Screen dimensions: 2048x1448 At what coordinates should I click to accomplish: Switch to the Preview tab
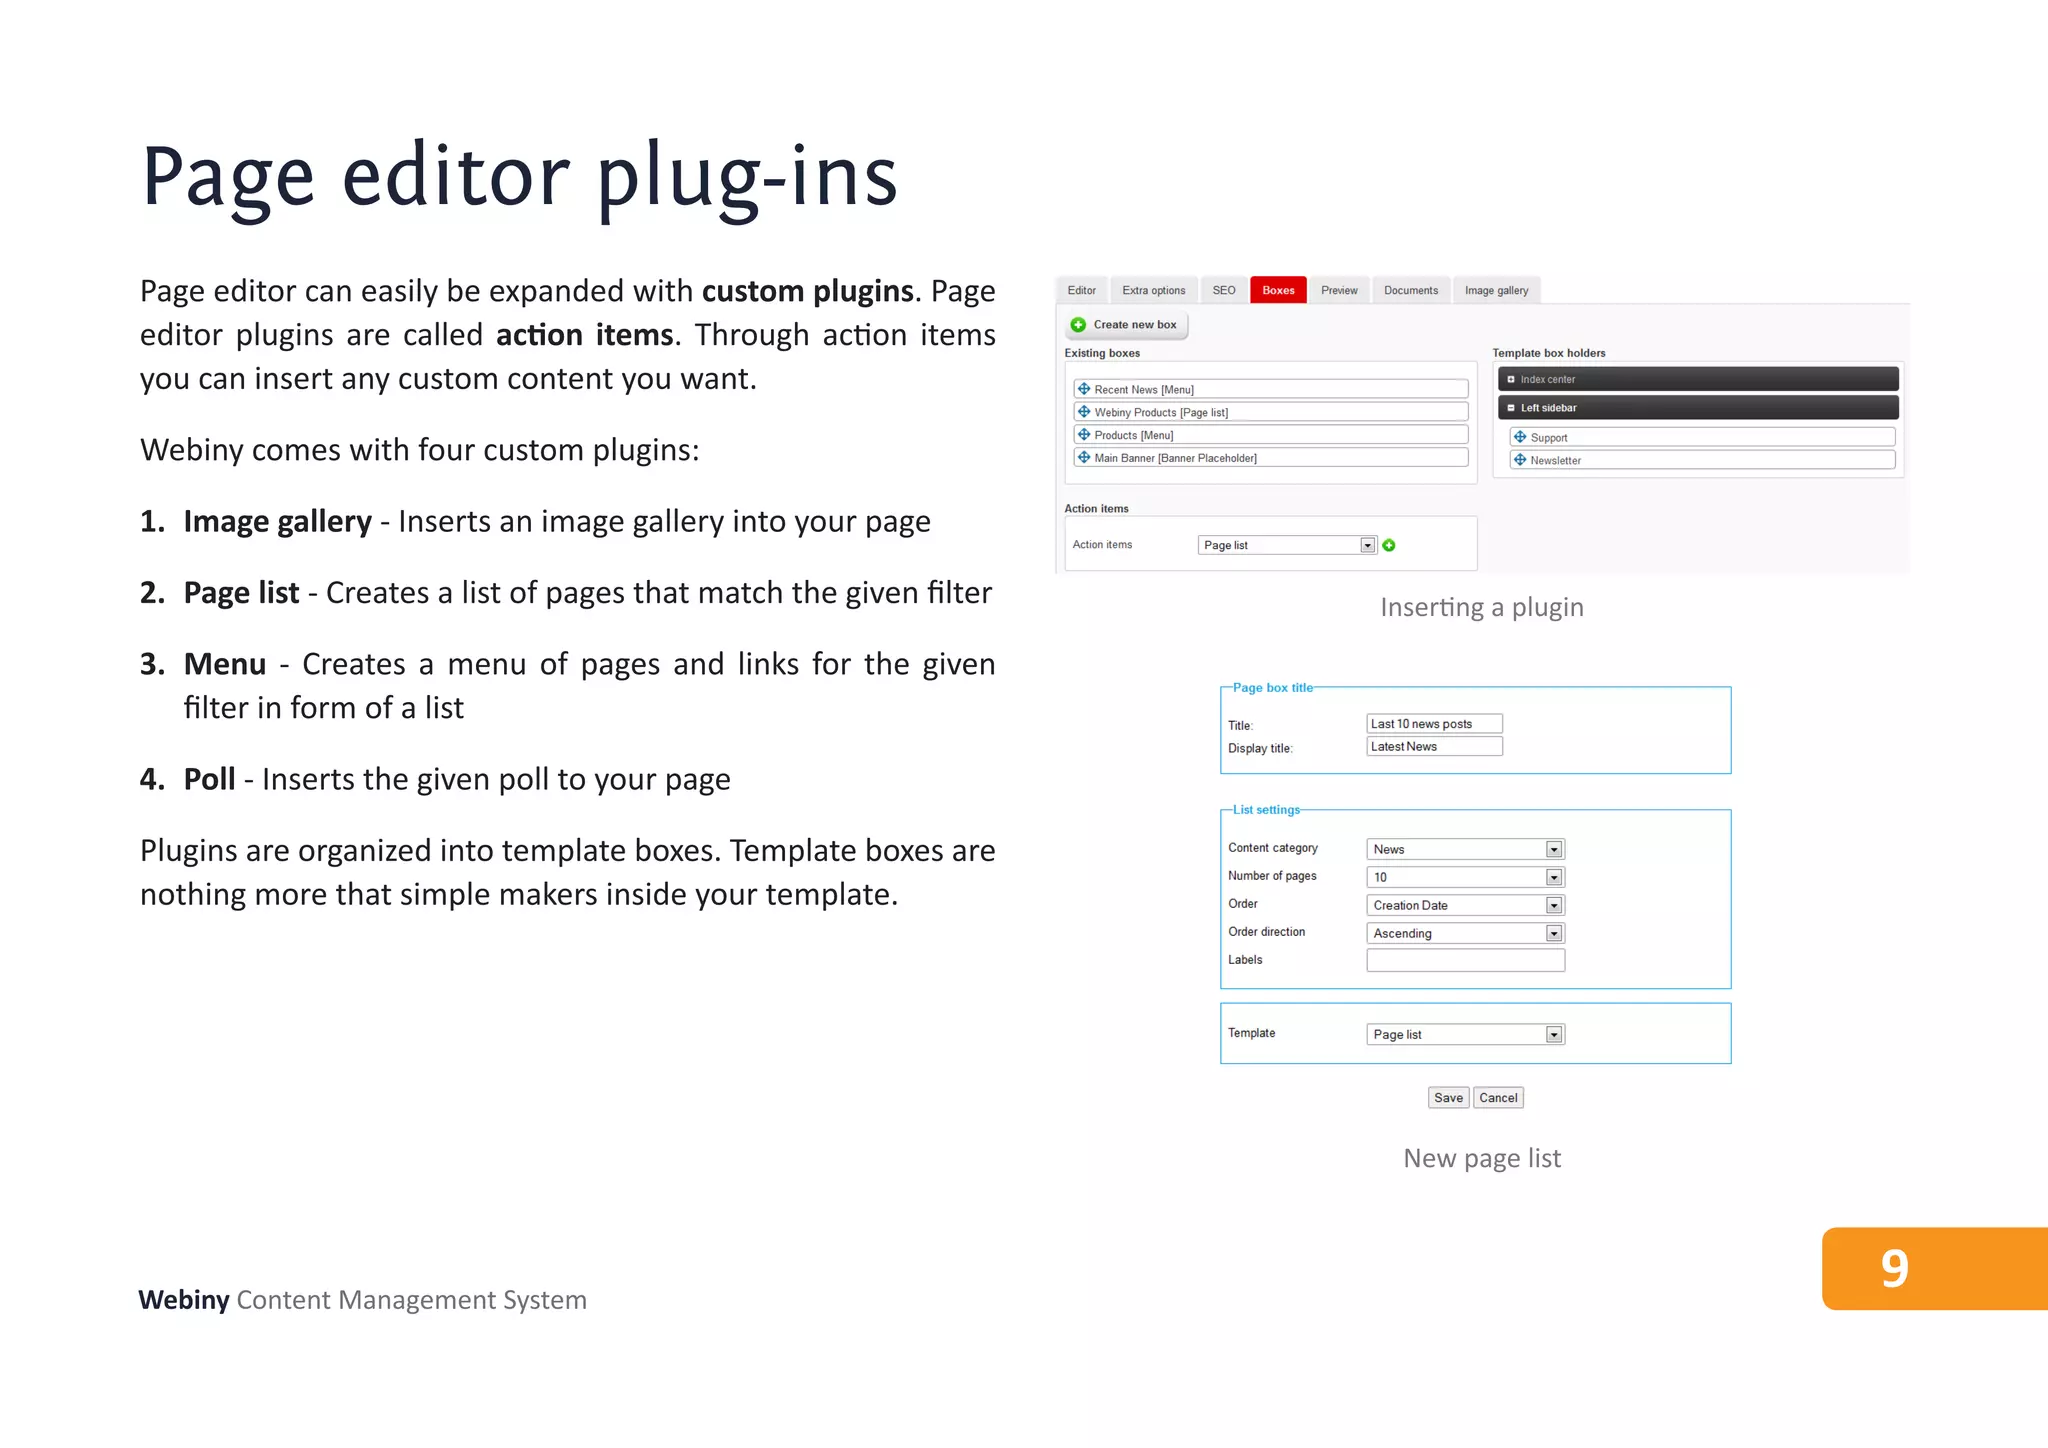pos(1339,290)
